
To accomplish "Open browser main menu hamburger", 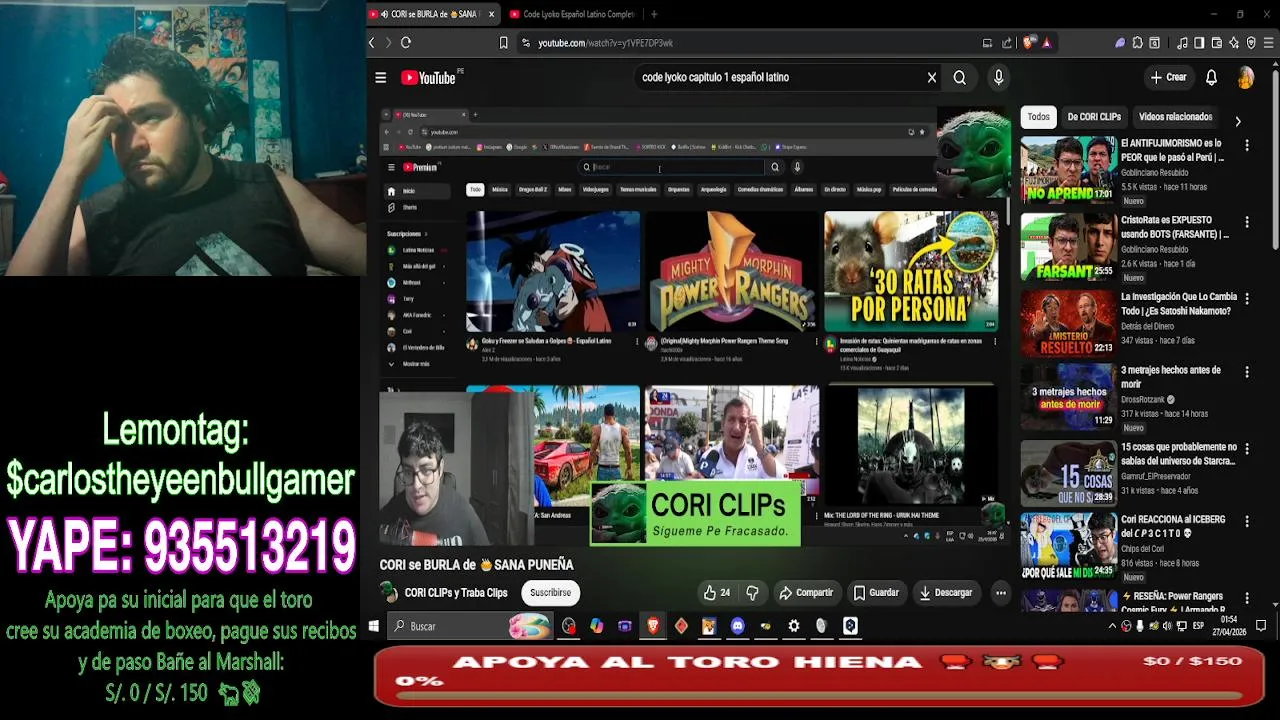I will point(1269,43).
